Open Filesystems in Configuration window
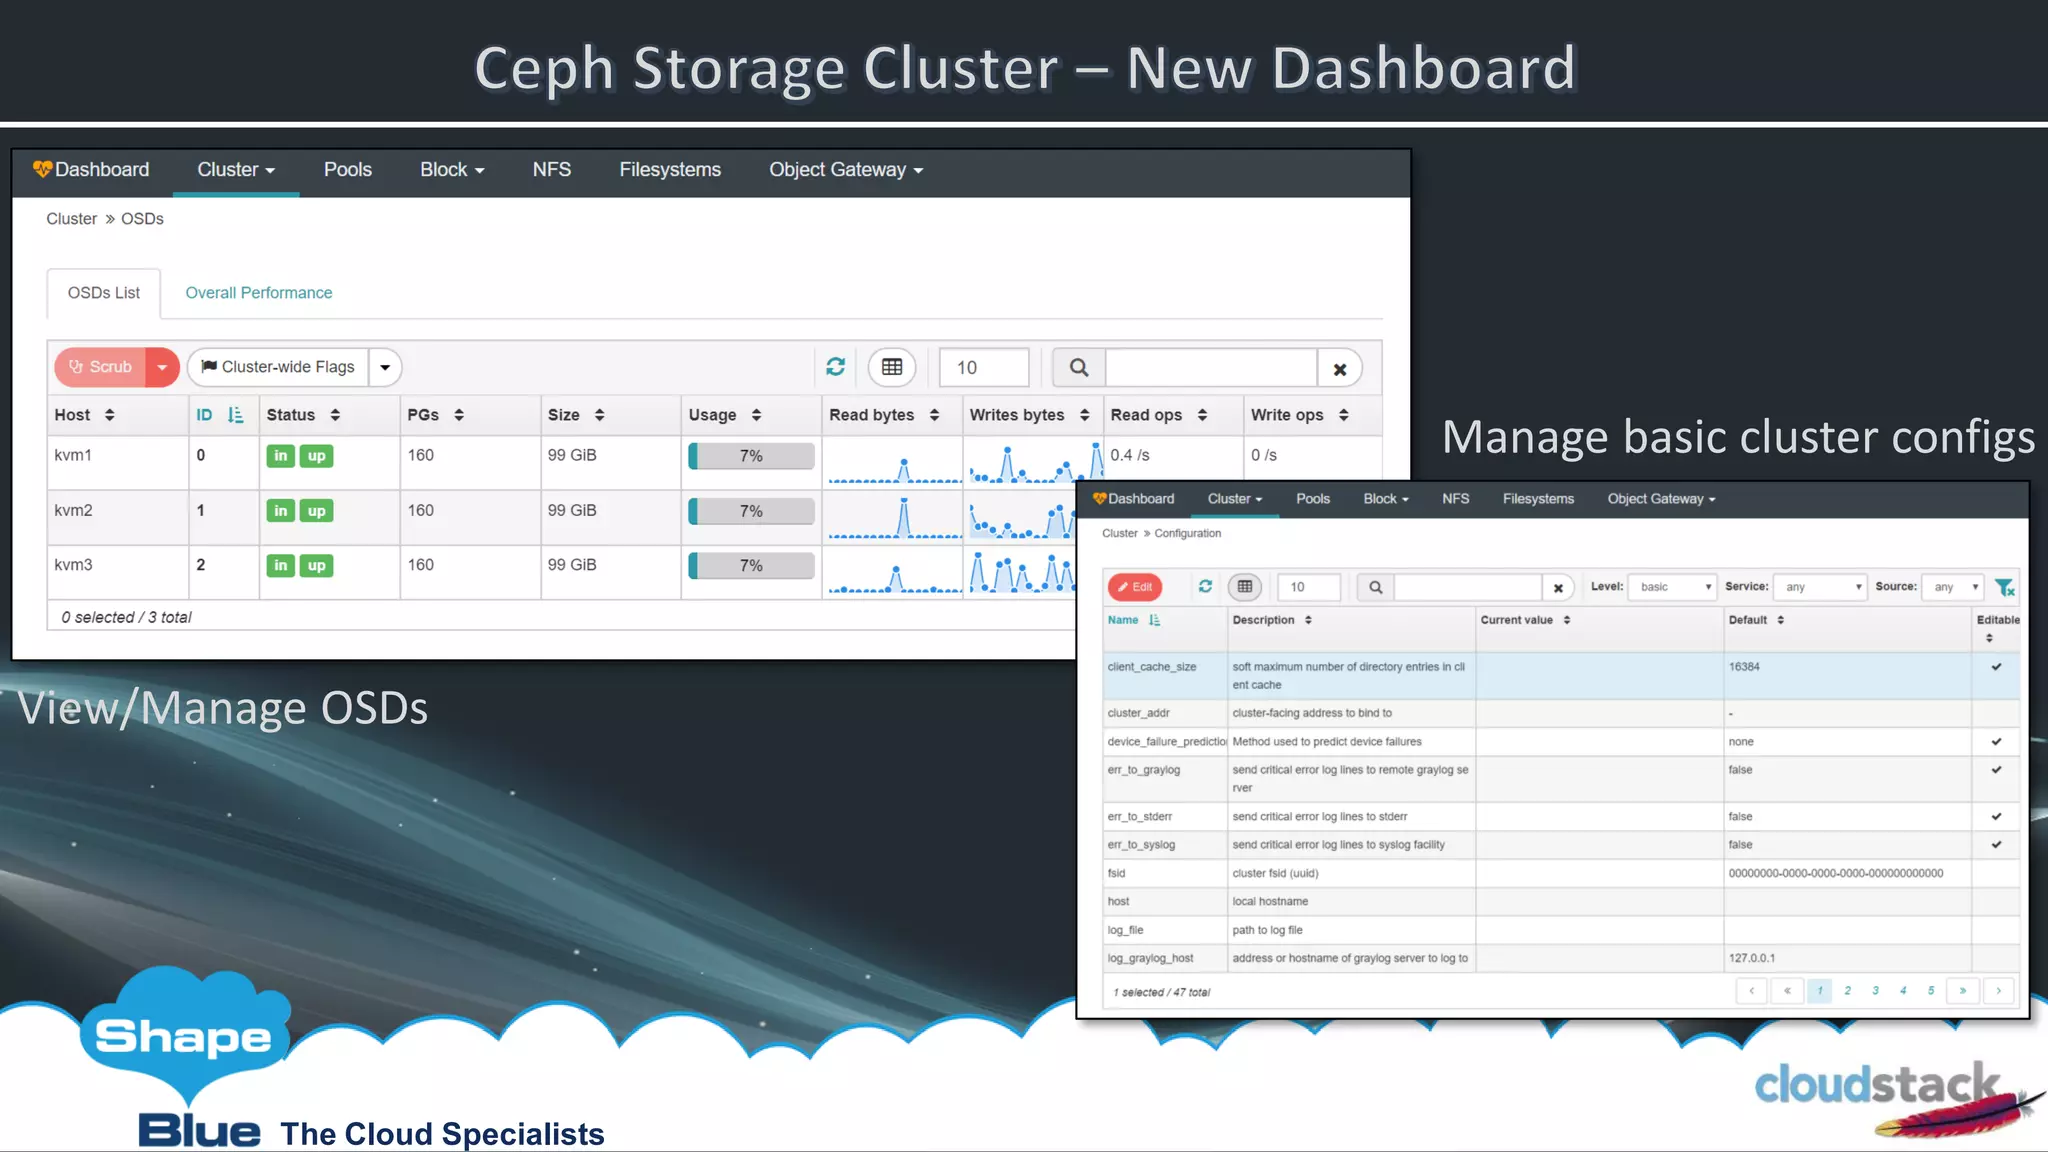Viewport: 2048px width, 1152px height. coord(1538,499)
